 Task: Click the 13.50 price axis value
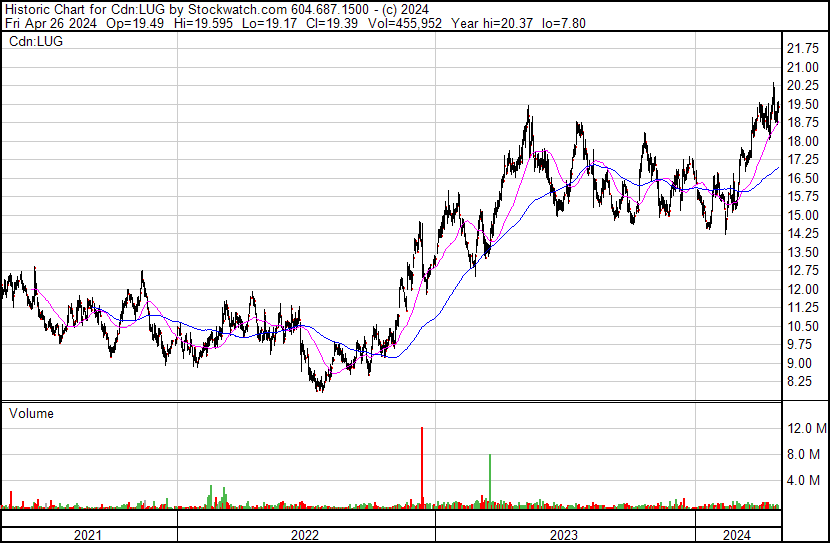tap(803, 252)
